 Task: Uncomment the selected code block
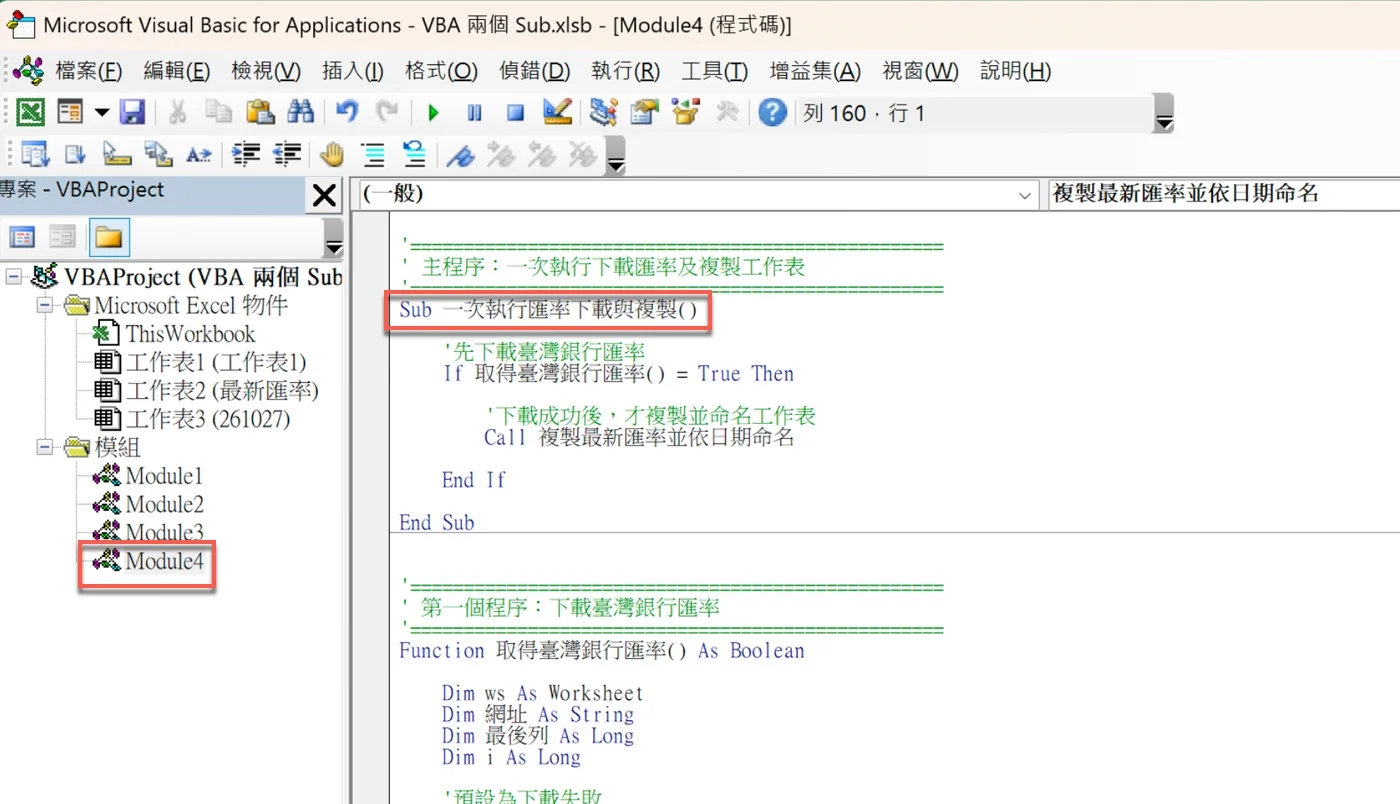415,154
